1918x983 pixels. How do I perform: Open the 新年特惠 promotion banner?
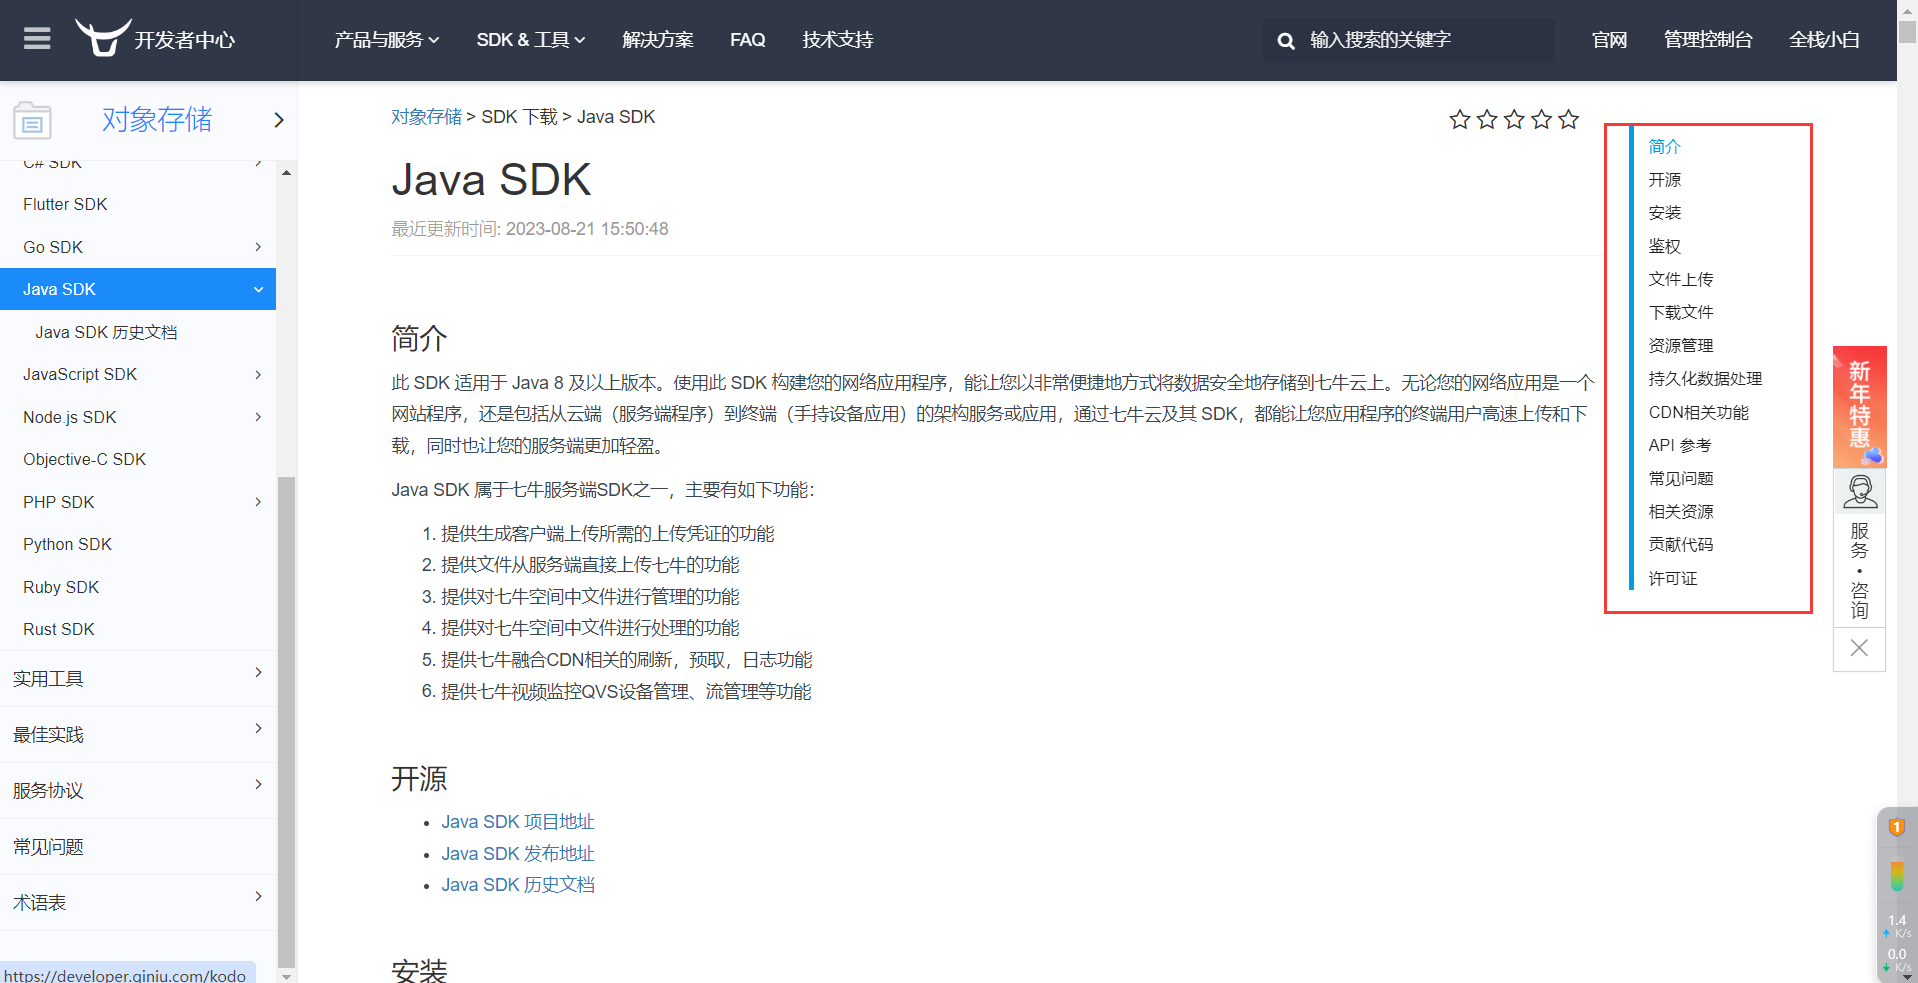coord(1859,407)
